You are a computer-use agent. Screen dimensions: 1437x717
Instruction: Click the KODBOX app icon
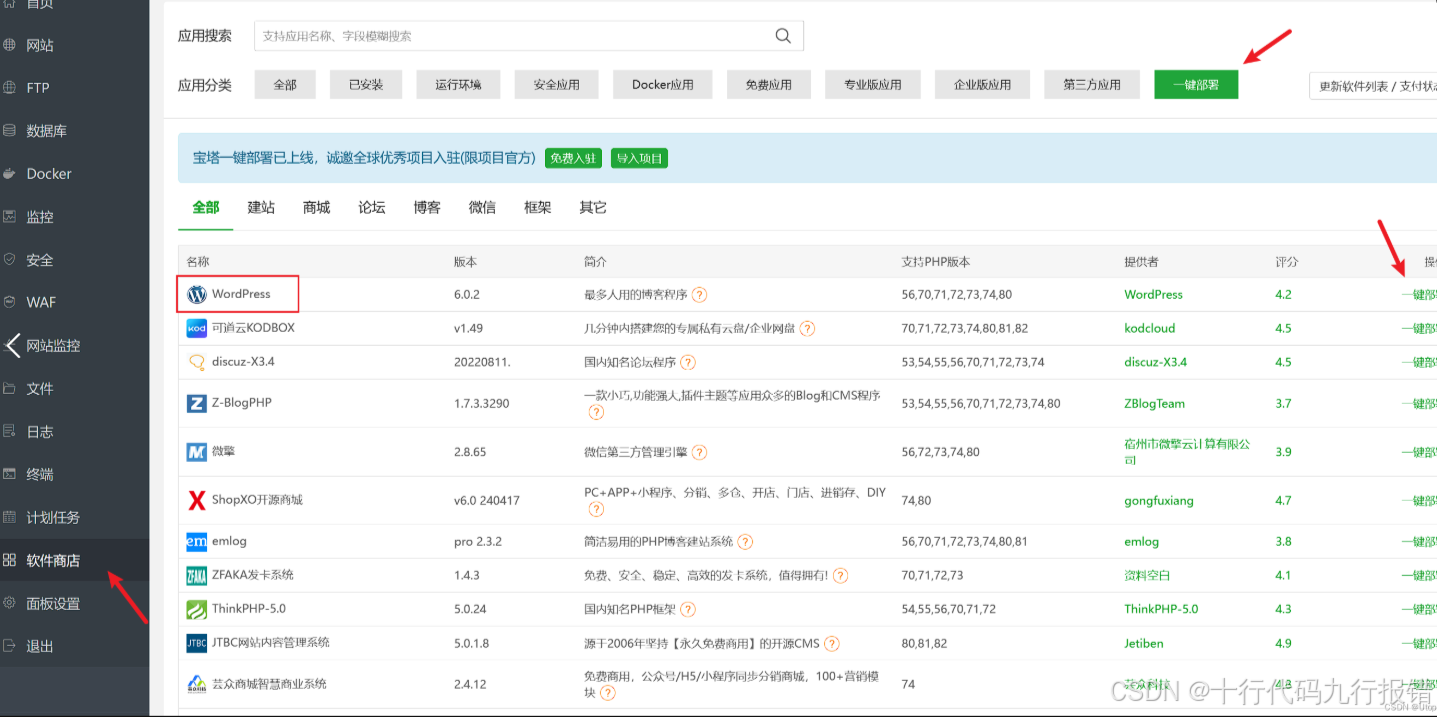(x=197, y=328)
